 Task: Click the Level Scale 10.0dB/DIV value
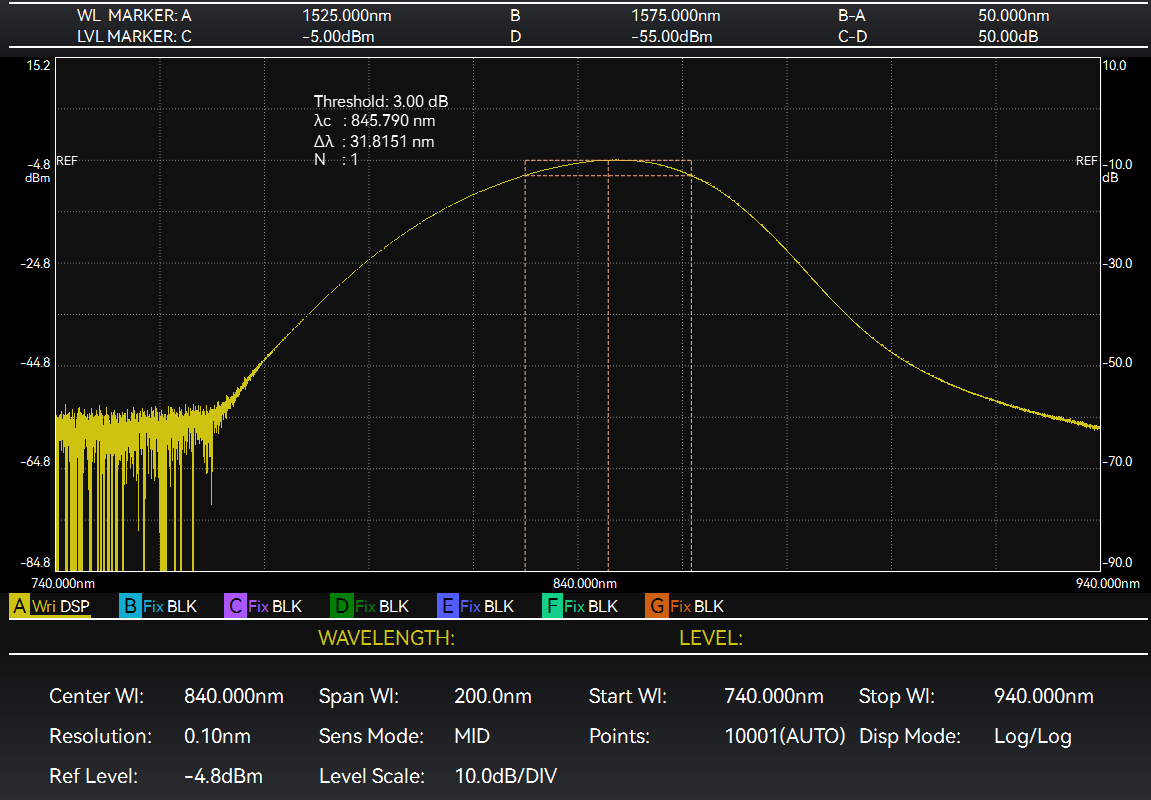point(505,776)
